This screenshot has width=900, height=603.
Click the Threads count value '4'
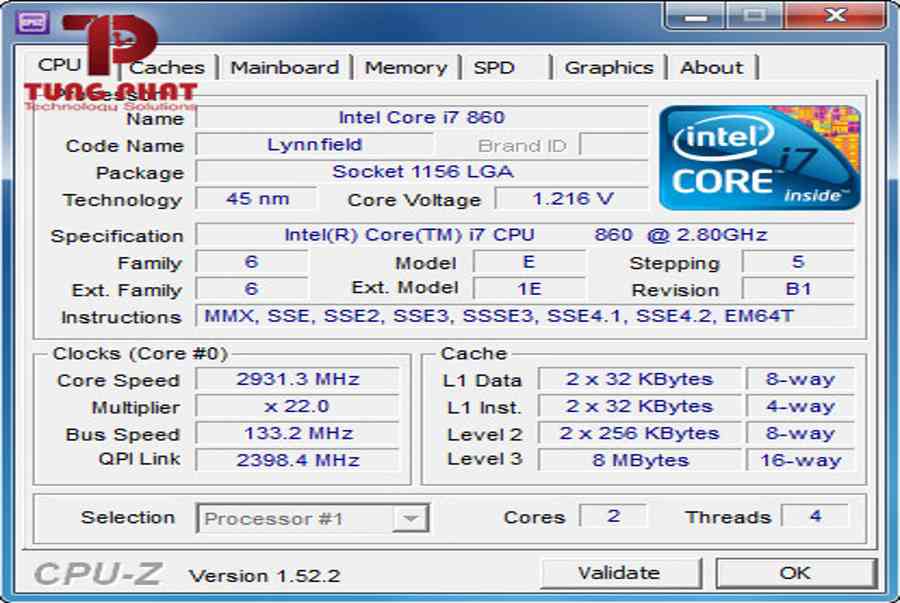[815, 516]
